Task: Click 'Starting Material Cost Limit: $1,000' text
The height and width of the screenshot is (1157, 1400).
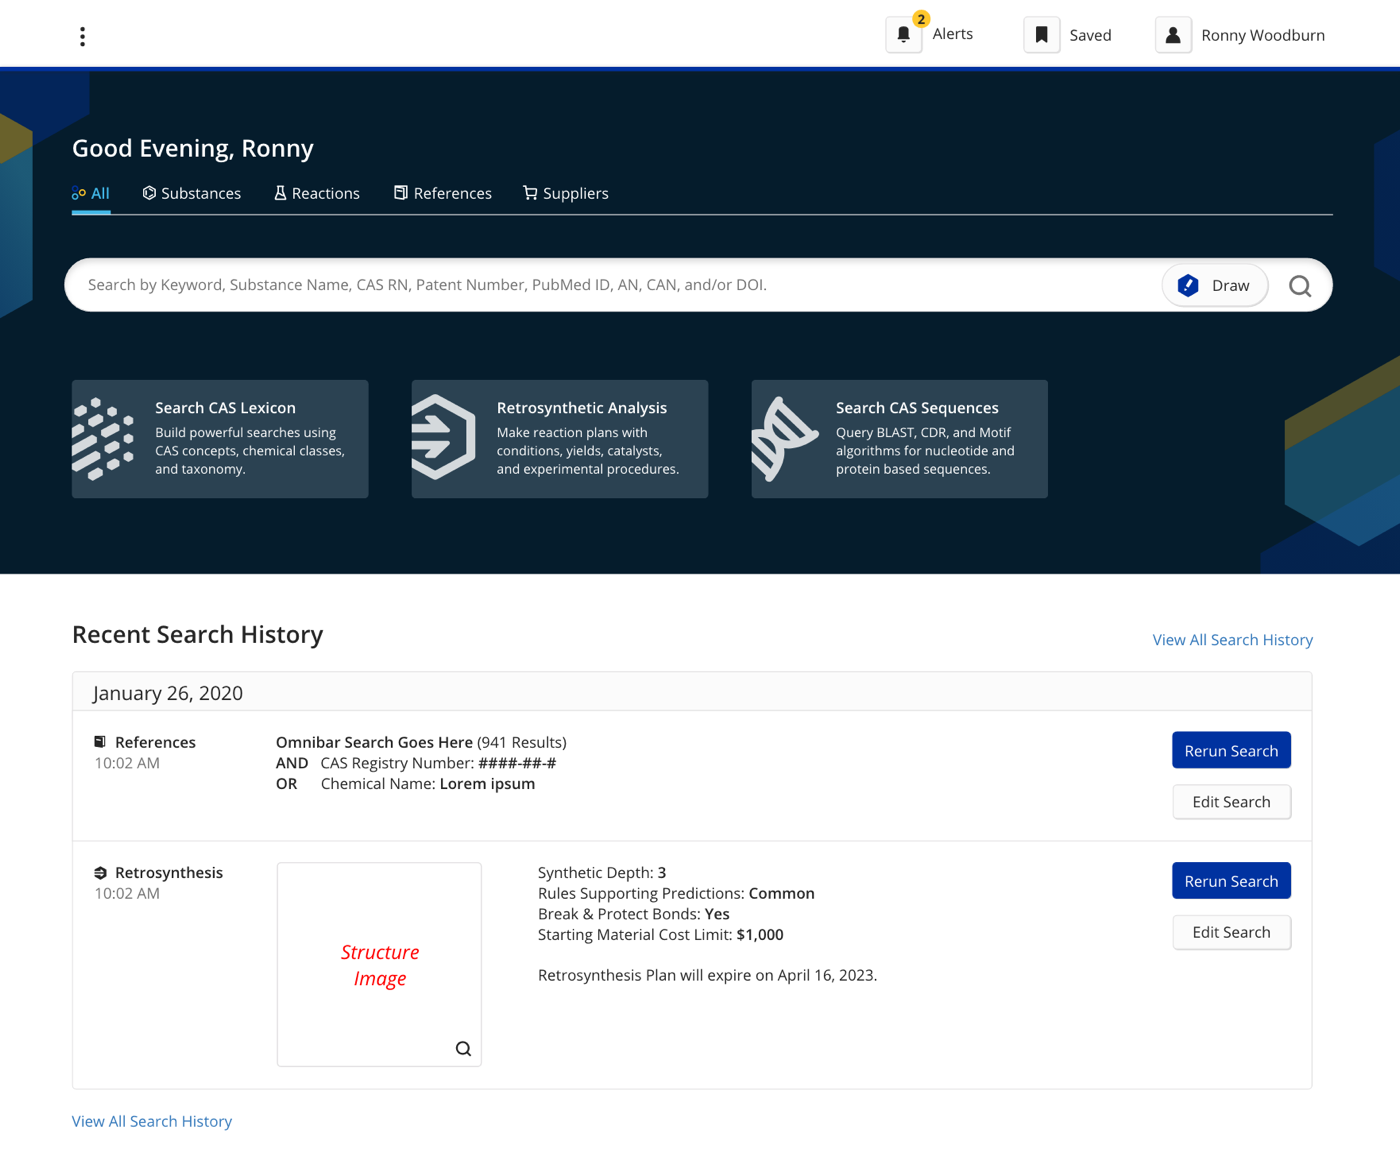Action: pyautogui.click(x=661, y=935)
